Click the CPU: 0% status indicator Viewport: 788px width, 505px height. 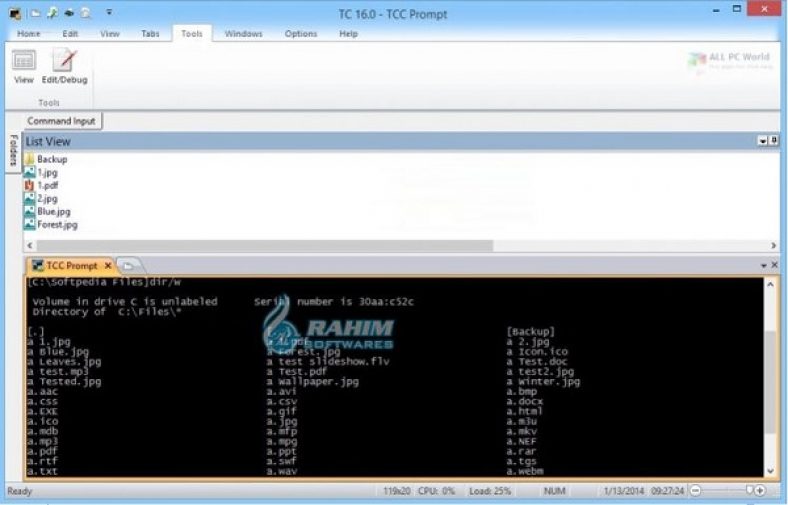(436, 491)
